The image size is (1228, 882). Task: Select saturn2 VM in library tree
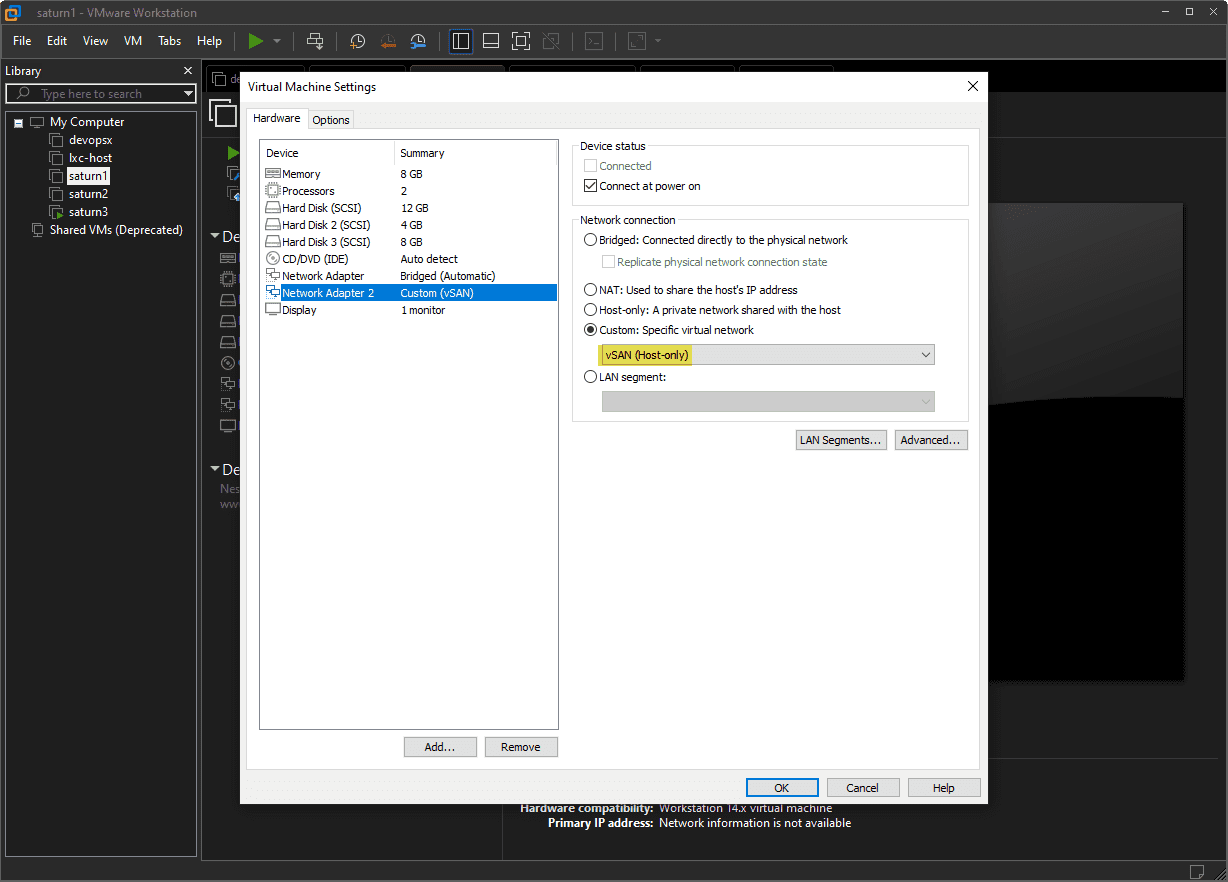(88, 194)
